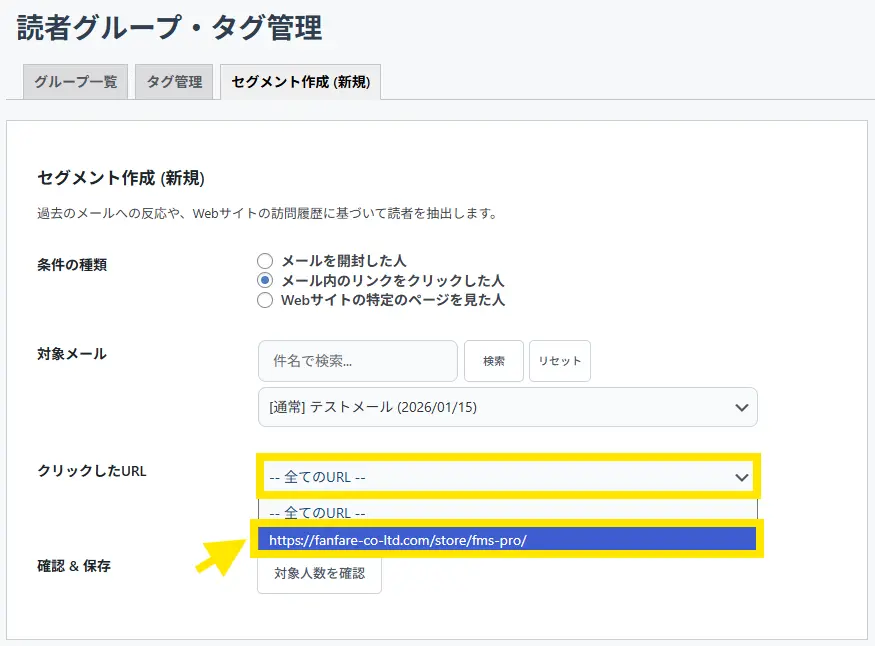Open the グループ一覧 tab
This screenshot has height=646, width=875.
[75, 82]
